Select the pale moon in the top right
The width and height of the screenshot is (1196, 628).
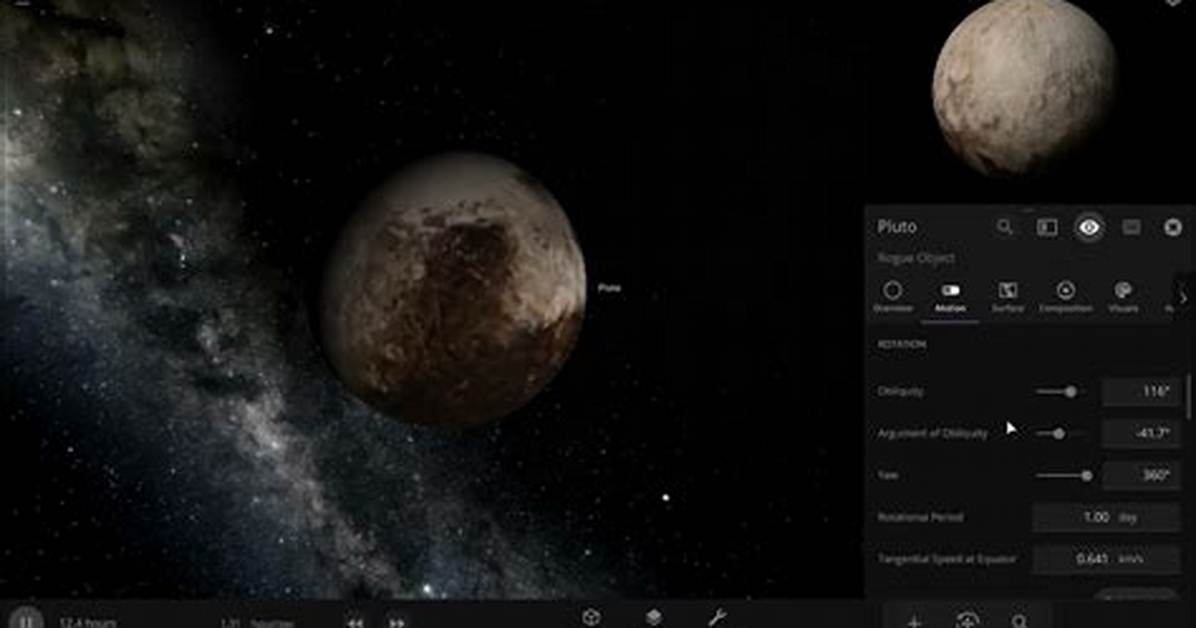click(1025, 88)
